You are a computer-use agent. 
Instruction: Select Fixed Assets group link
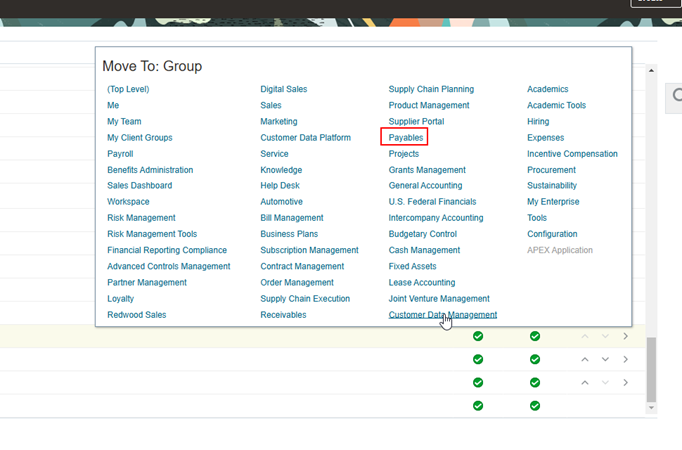tap(412, 266)
